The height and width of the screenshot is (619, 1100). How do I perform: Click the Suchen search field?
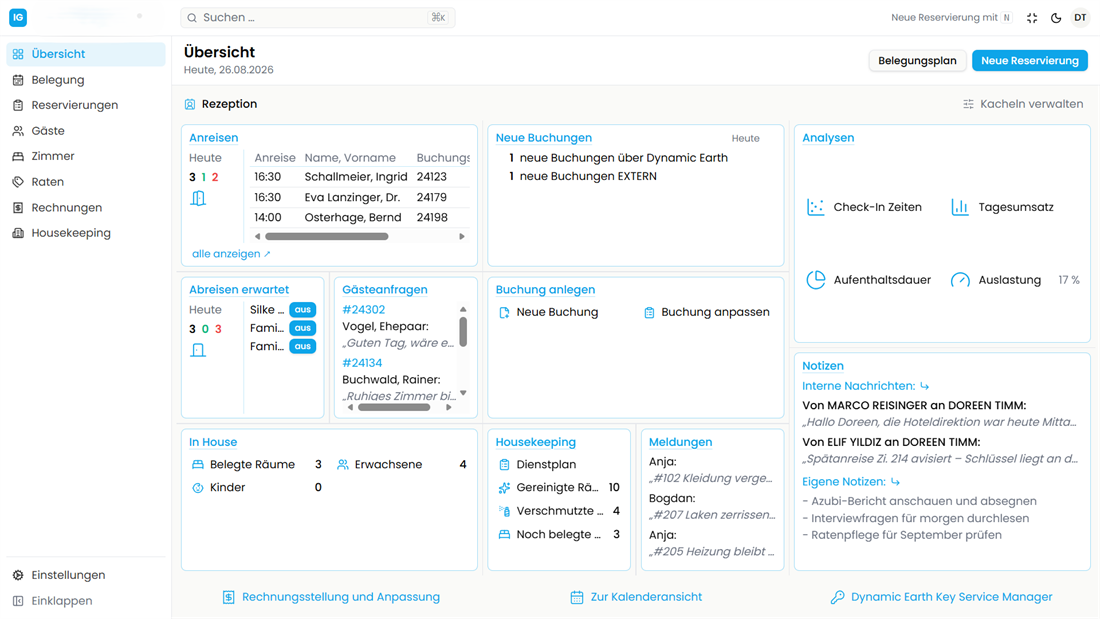(x=318, y=18)
